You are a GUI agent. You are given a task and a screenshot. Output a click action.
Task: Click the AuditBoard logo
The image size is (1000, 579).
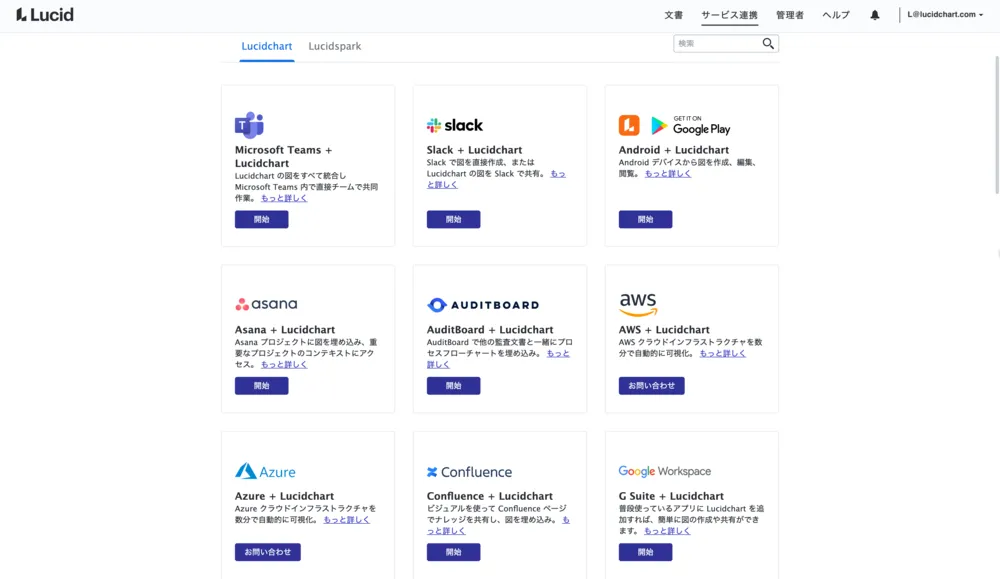tap(483, 305)
